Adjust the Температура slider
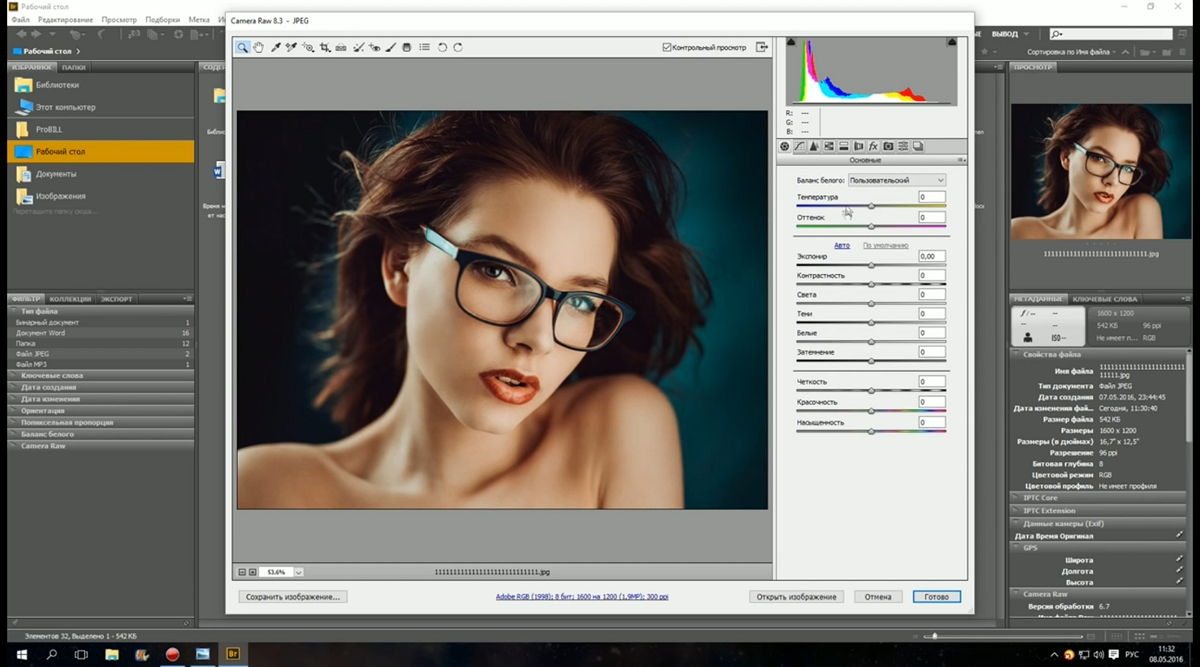 [871, 206]
